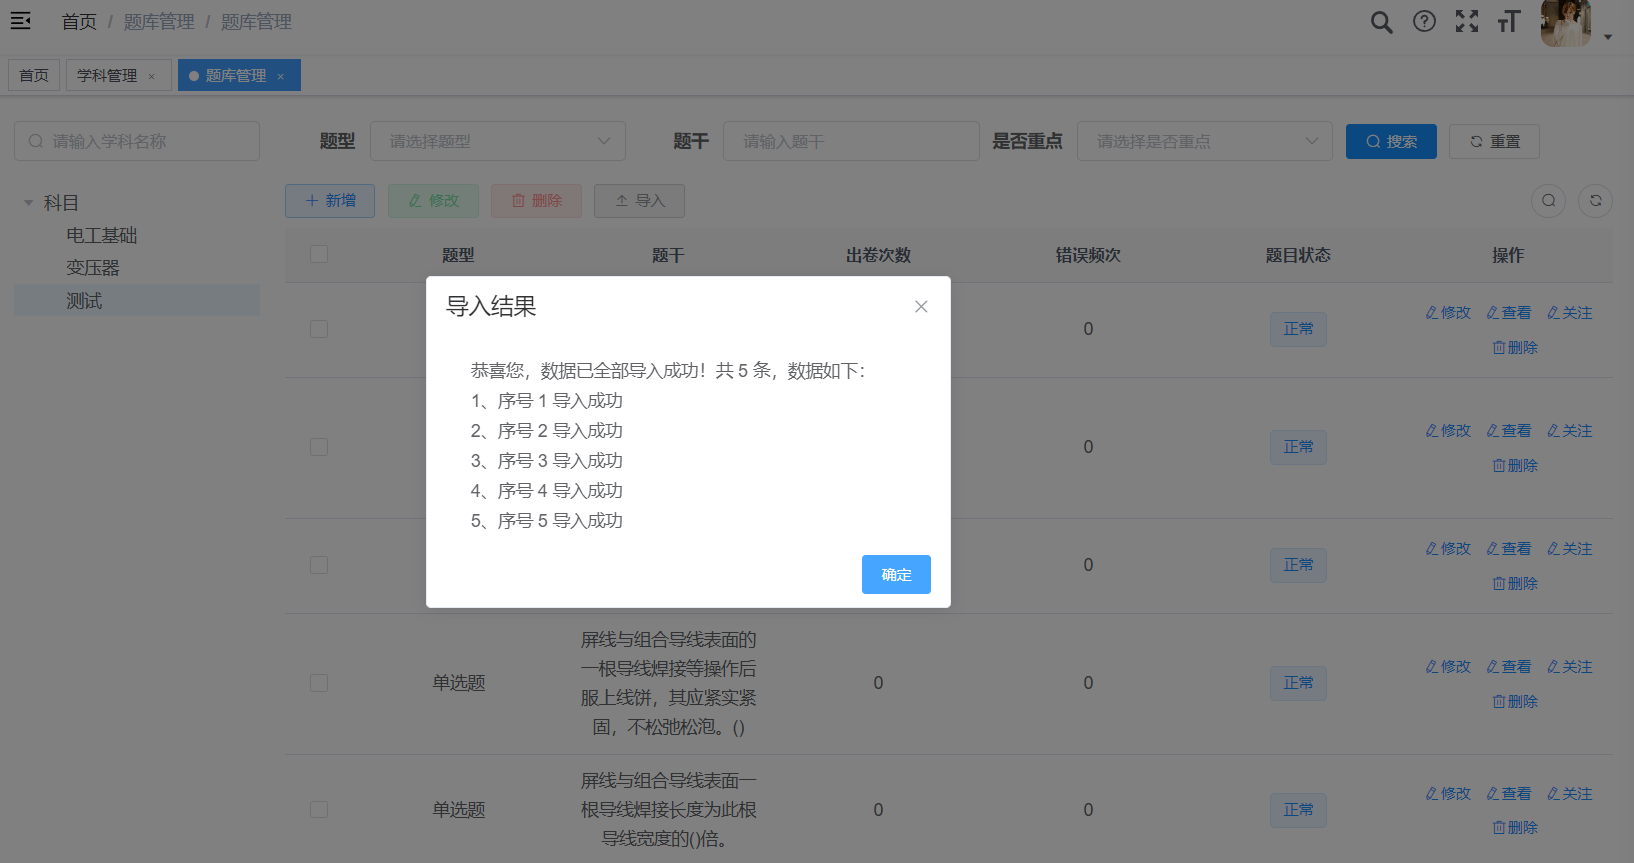Toggle fullscreen mode icon
Viewport: 1634px width, 863px height.
(1467, 22)
